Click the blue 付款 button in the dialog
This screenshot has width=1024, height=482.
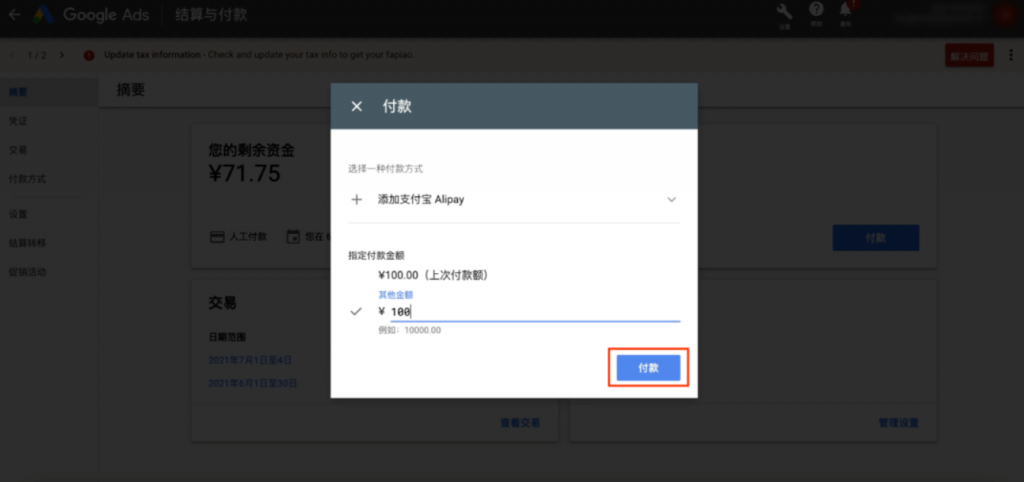coord(648,368)
